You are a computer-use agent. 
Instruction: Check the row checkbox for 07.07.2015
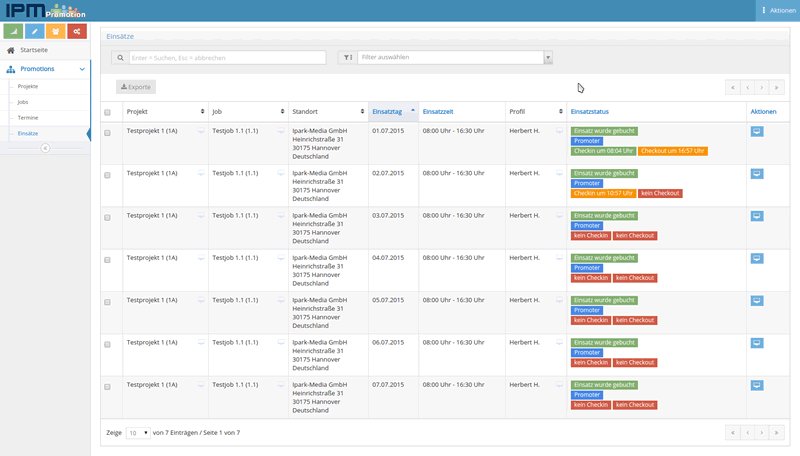click(x=108, y=386)
